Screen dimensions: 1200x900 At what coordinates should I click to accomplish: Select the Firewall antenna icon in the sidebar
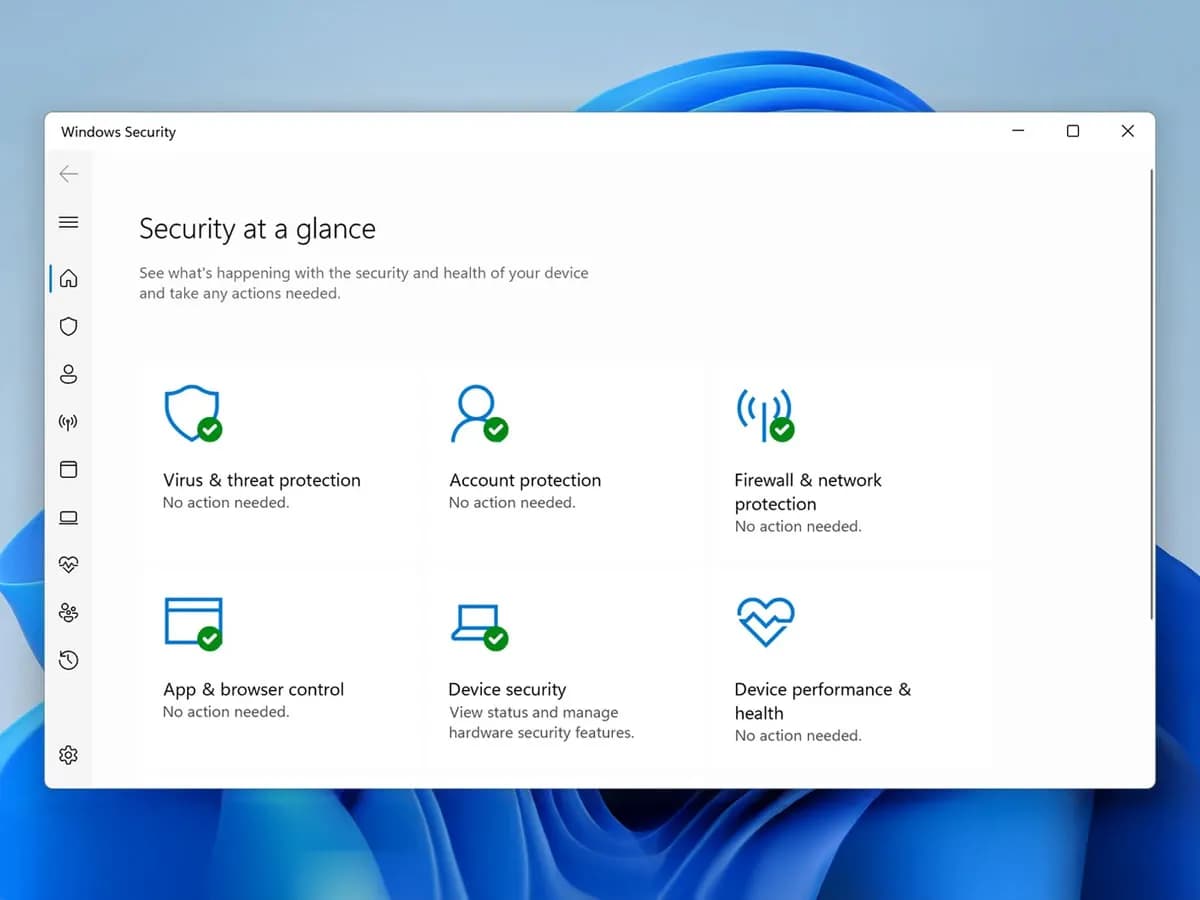point(68,422)
